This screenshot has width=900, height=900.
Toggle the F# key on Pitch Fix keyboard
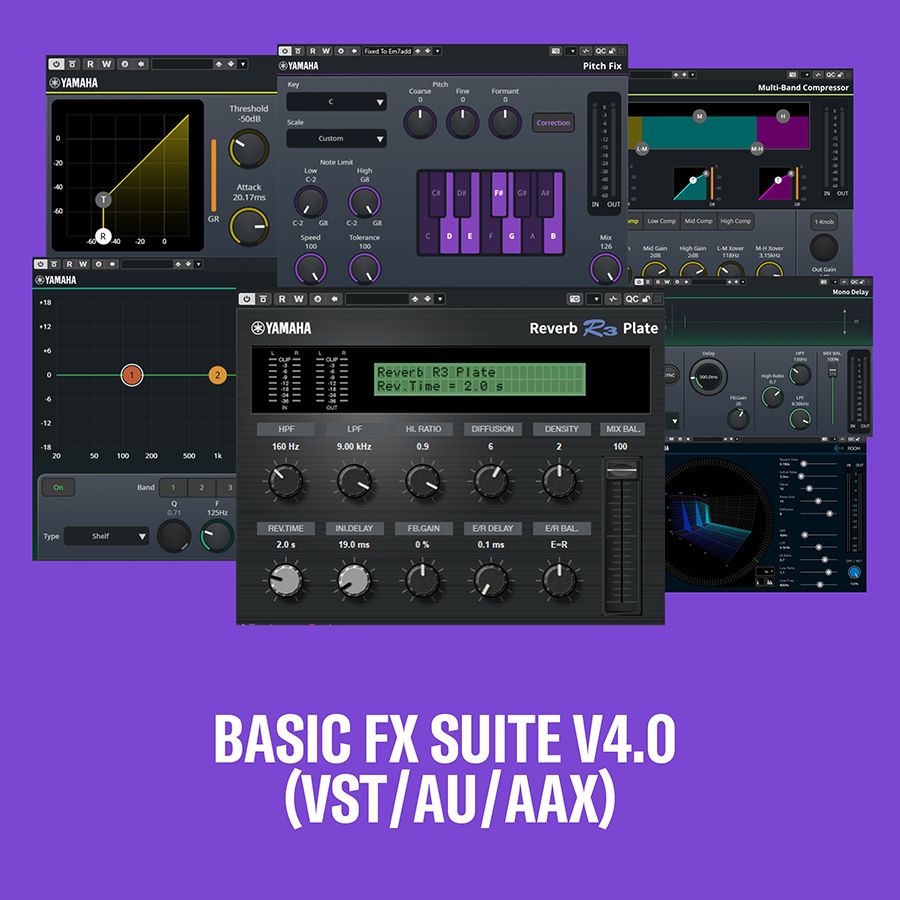[499, 194]
